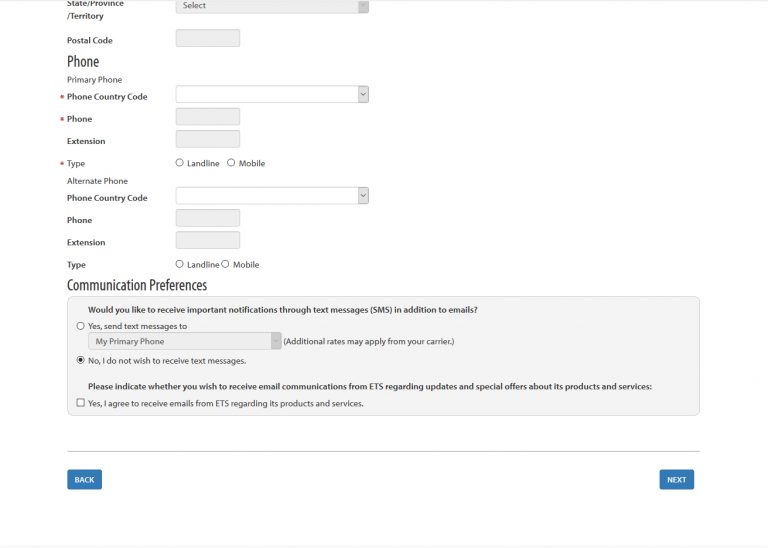Expand the alternate Phone Country Code dropdown

[272, 196]
